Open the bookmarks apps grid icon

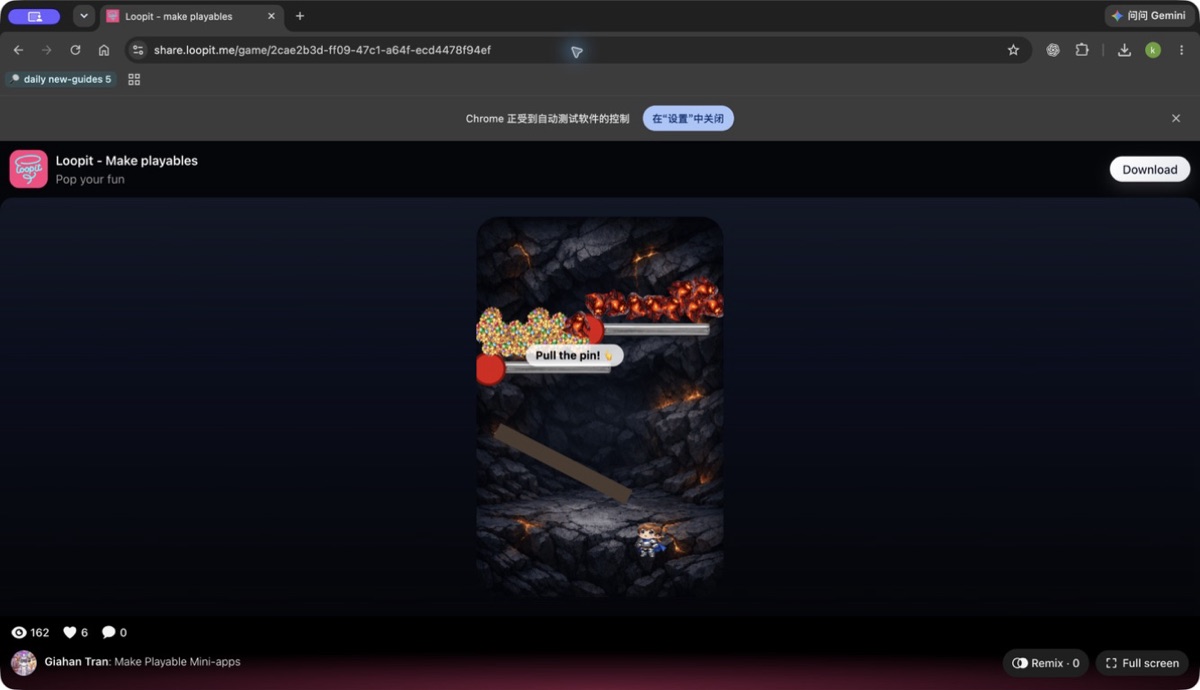coord(134,79)
